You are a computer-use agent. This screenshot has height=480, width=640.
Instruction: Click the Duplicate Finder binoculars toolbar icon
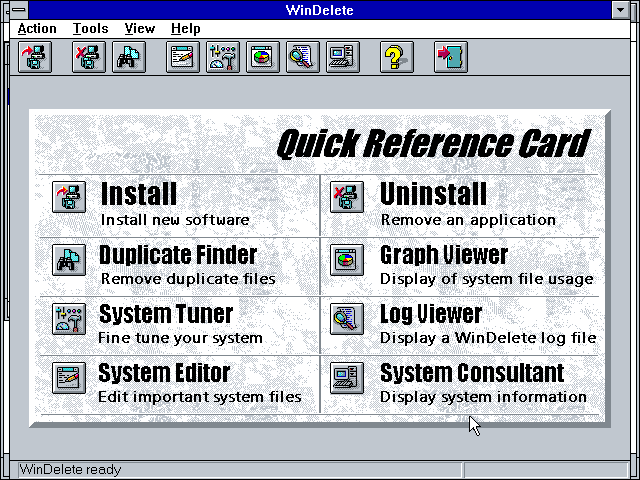coord(129,57)
